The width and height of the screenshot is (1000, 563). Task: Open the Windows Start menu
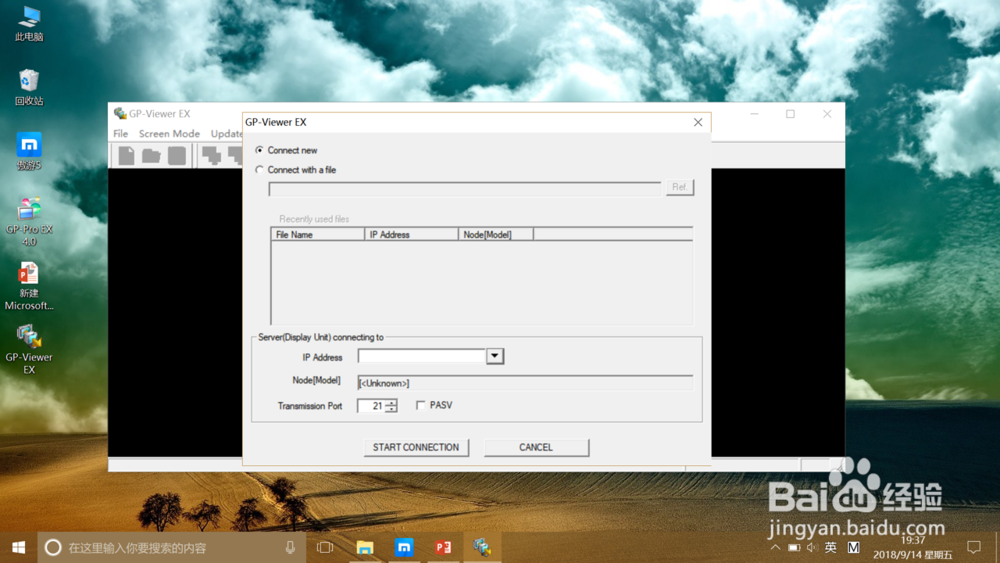tap(18, 547)
